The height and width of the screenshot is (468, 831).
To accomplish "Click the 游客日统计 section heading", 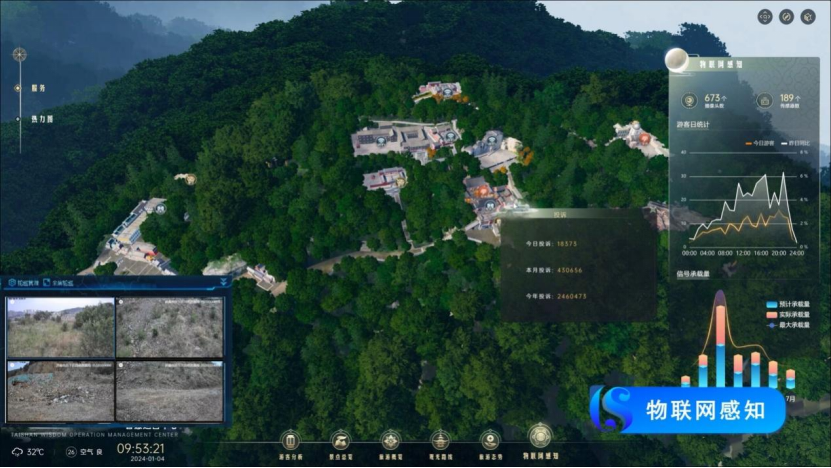I will pos(693,125).
